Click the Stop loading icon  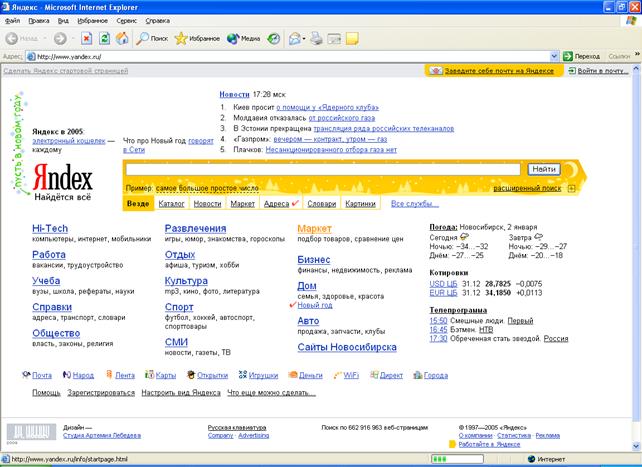[x=88, y=39]
